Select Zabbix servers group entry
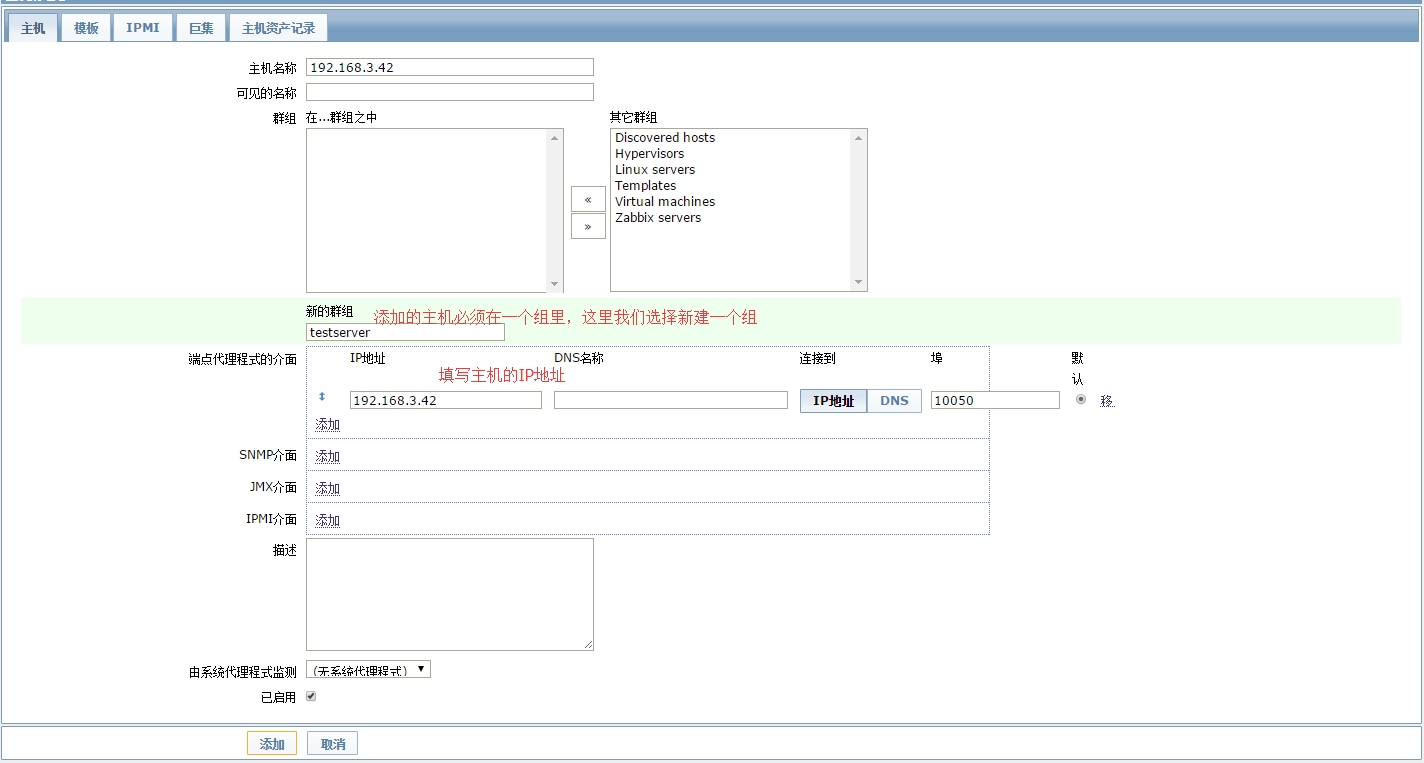The width and height of the screenshot is (1424, 763). [x=658, y=218]
